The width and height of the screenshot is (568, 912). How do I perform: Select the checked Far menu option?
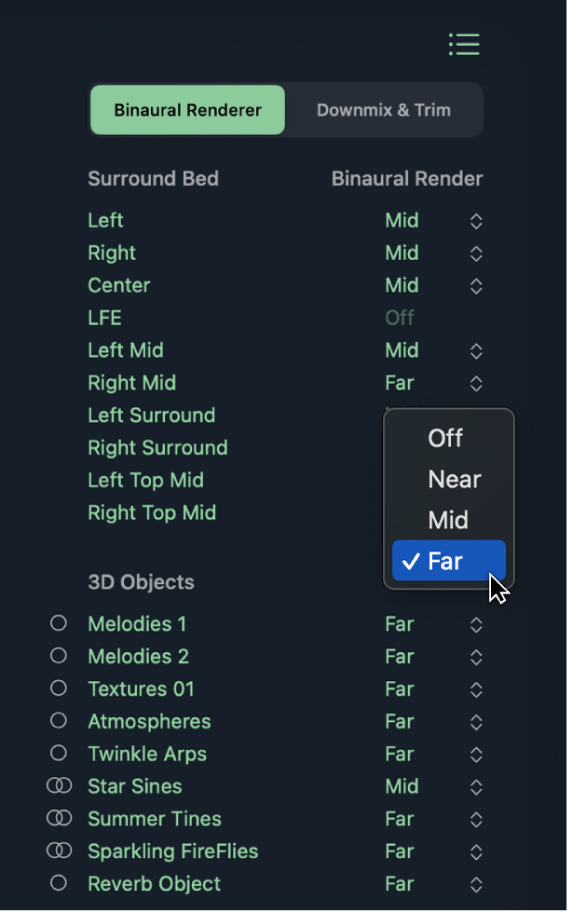[449, 561]
